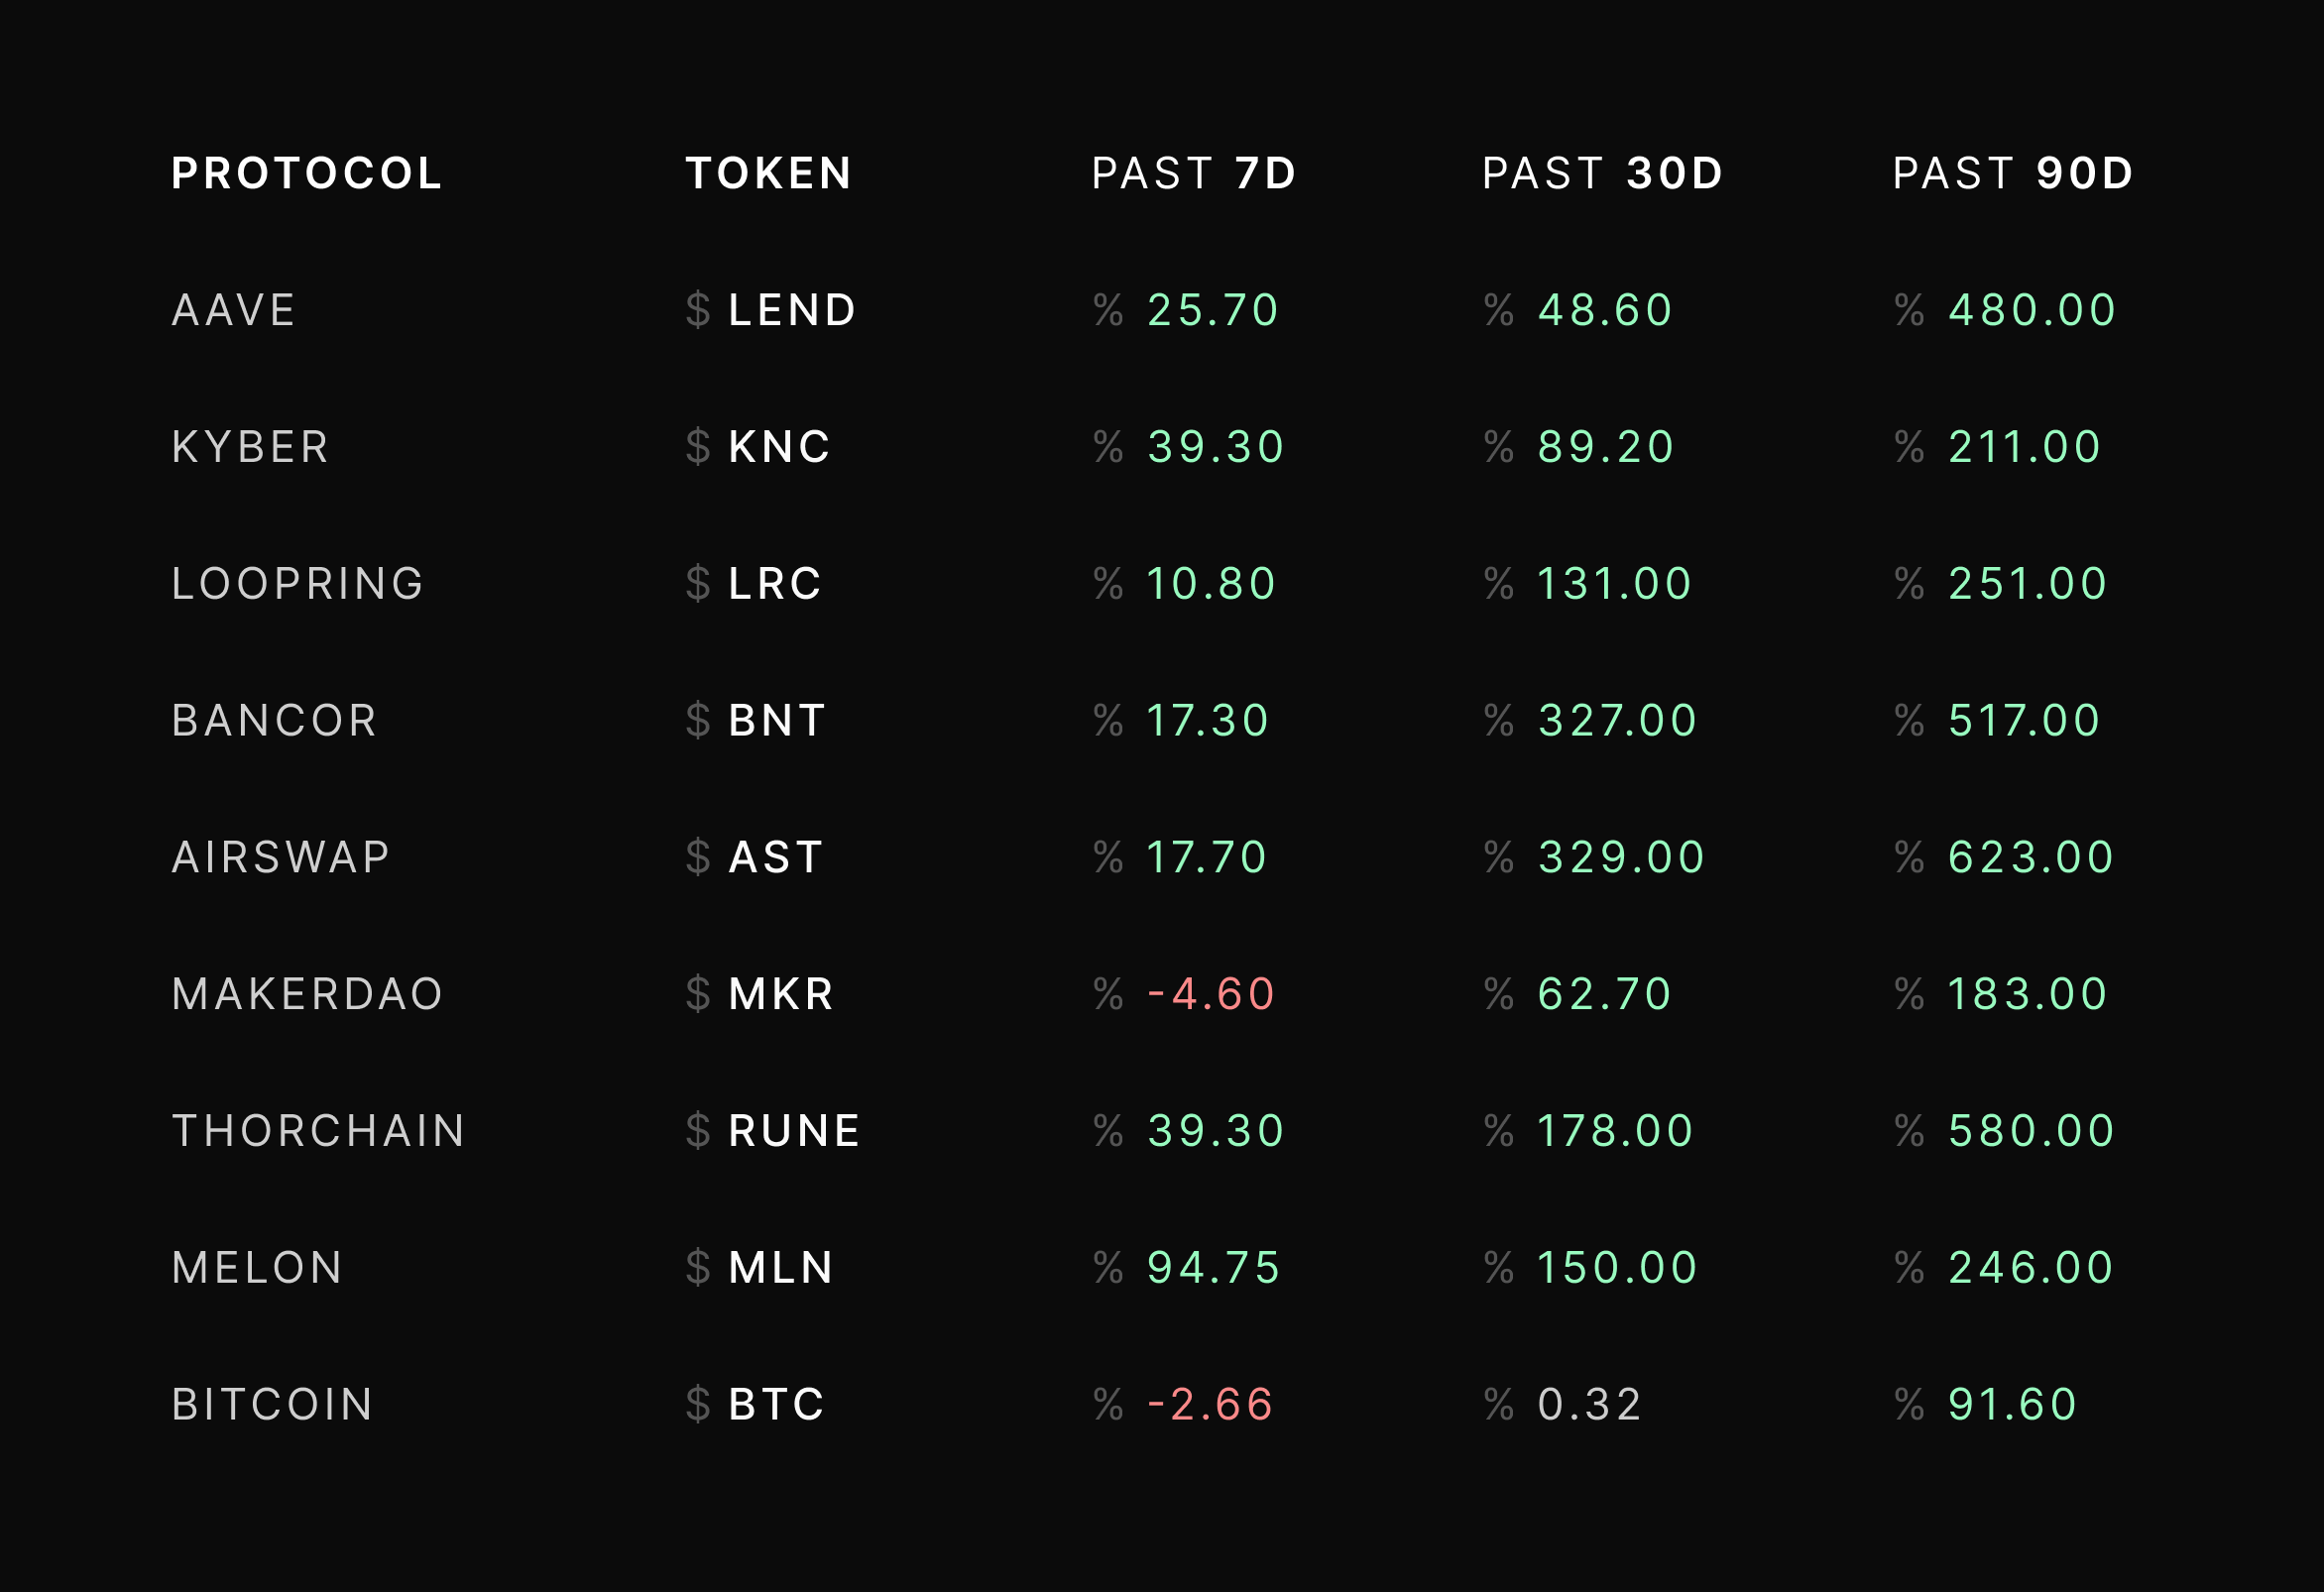
Task: Click Airswap's 623.00 90D value
Action: [2030, 857]
